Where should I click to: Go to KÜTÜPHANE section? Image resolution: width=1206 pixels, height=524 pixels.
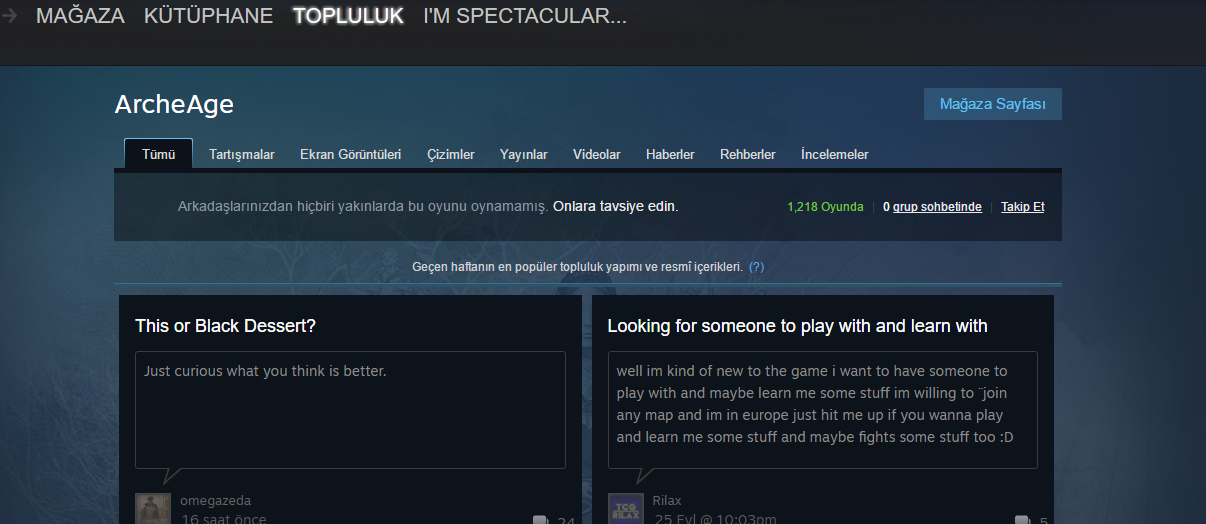(x=208, y=16)
